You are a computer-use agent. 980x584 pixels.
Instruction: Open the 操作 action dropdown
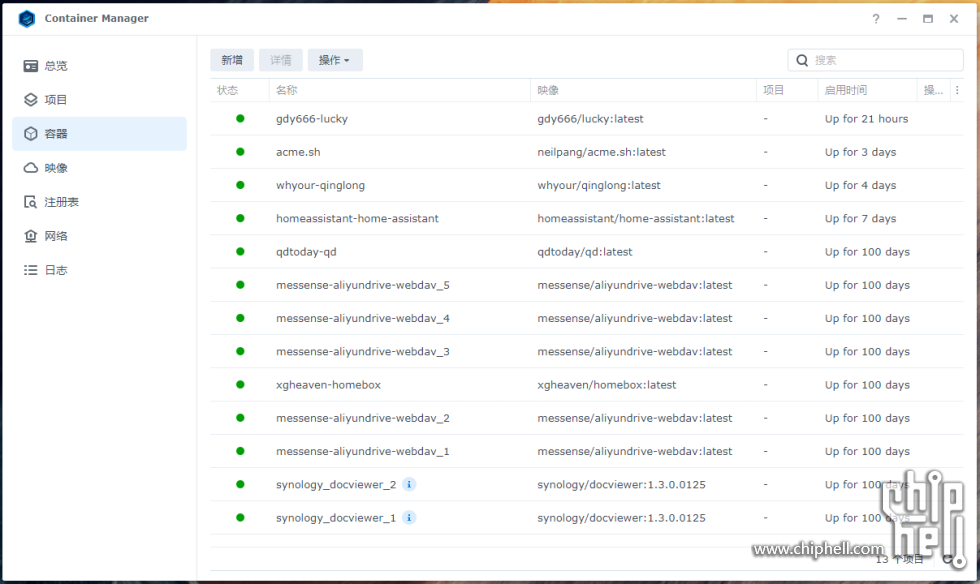coord(334,60)
